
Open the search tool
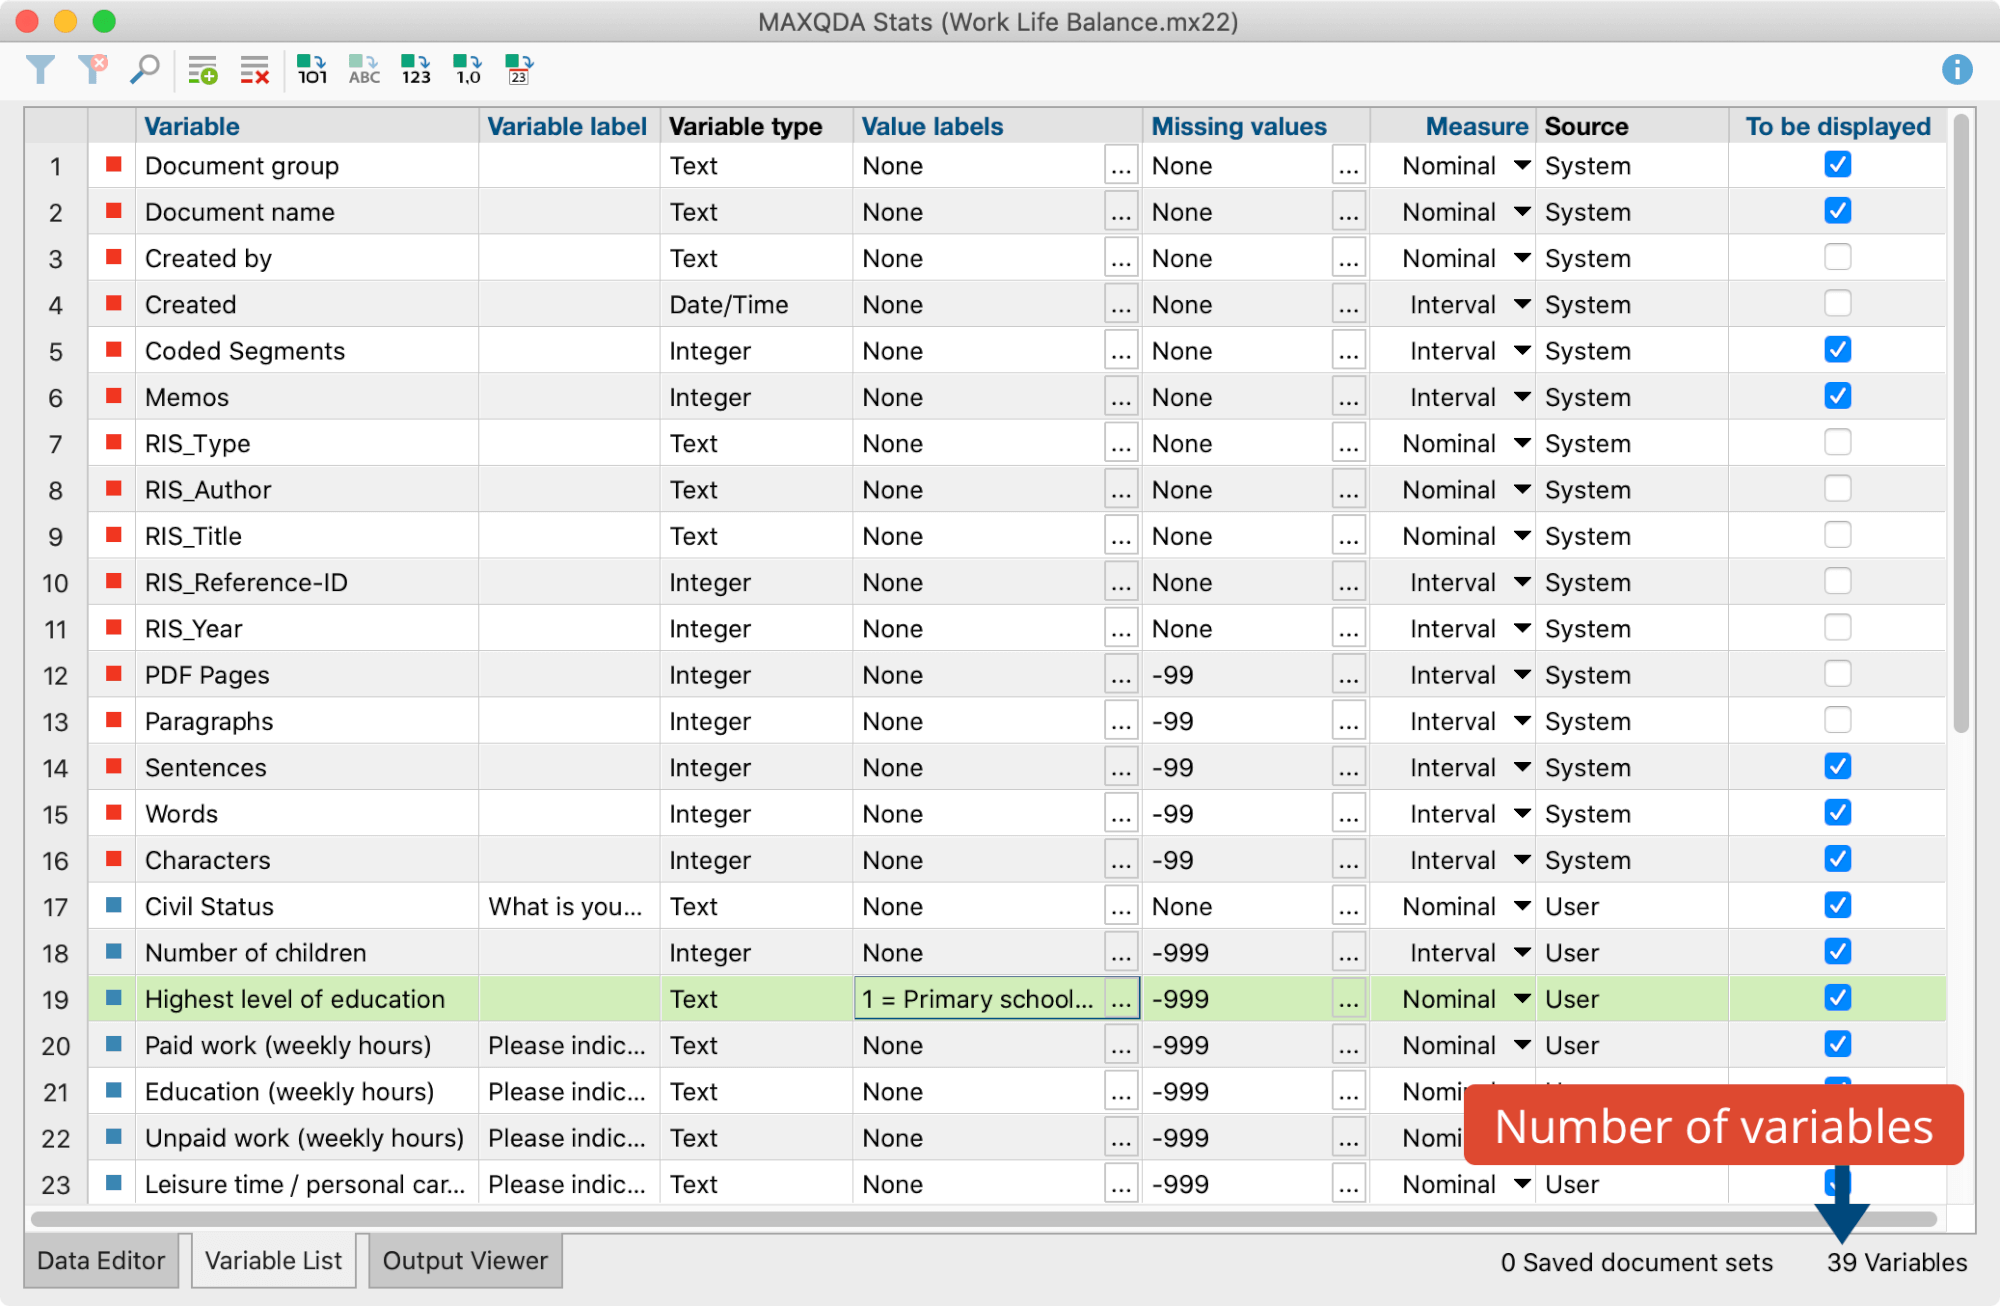tap(145, 70)
